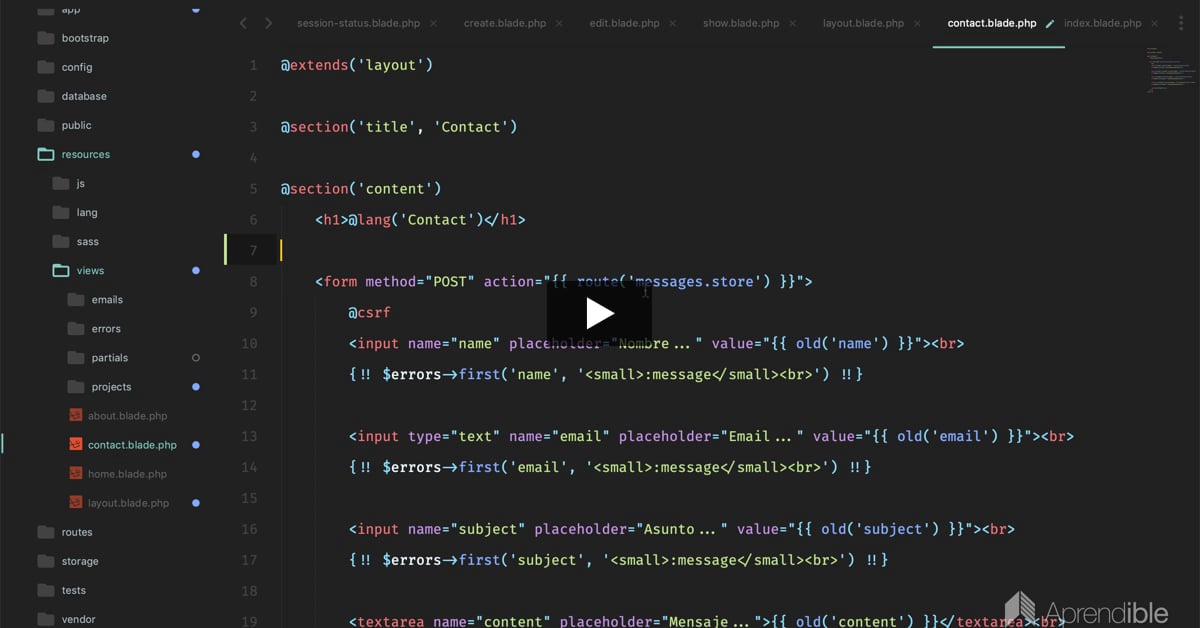Close the create.blade.php tab
This screenshot has width=1200, height=628.
[559, 23]
